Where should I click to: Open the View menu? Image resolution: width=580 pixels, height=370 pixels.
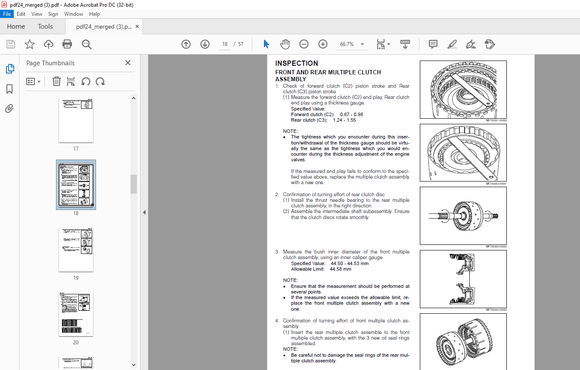(x=37, y=14)
